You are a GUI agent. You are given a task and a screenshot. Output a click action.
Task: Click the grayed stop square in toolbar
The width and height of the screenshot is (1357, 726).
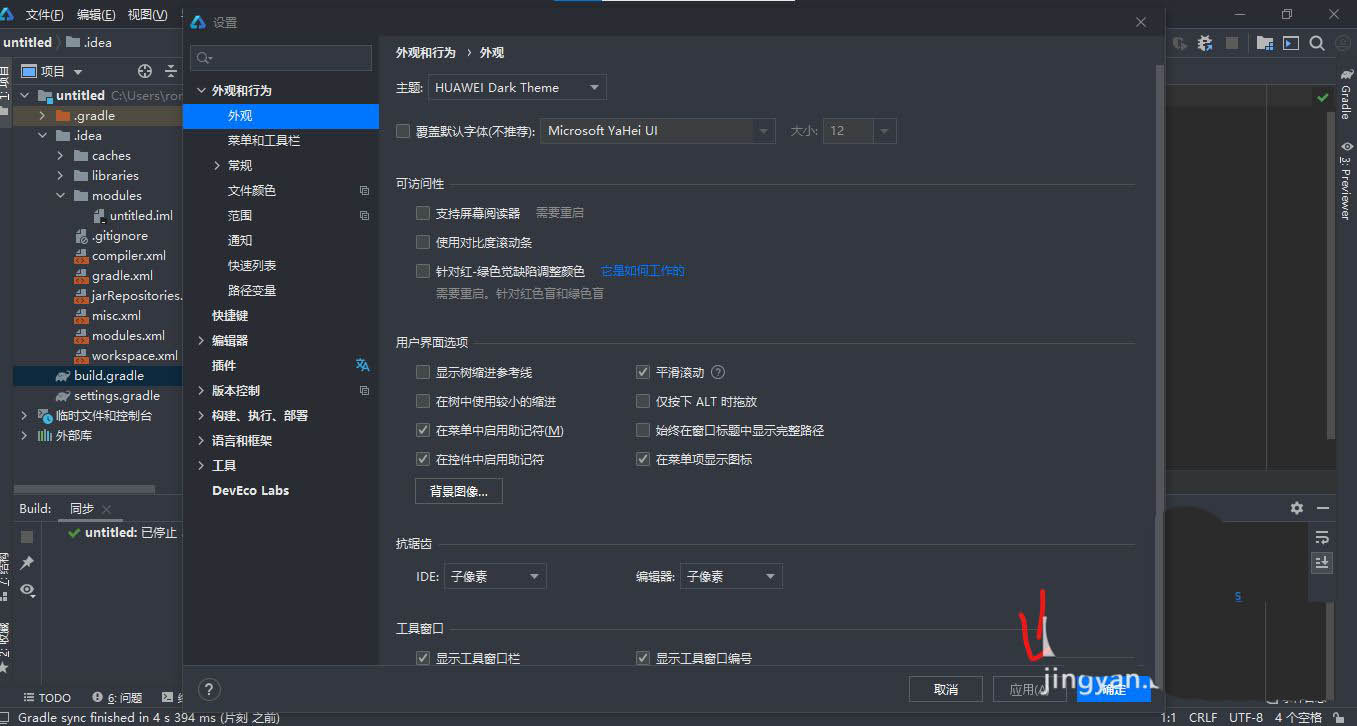coord(1232,43)
